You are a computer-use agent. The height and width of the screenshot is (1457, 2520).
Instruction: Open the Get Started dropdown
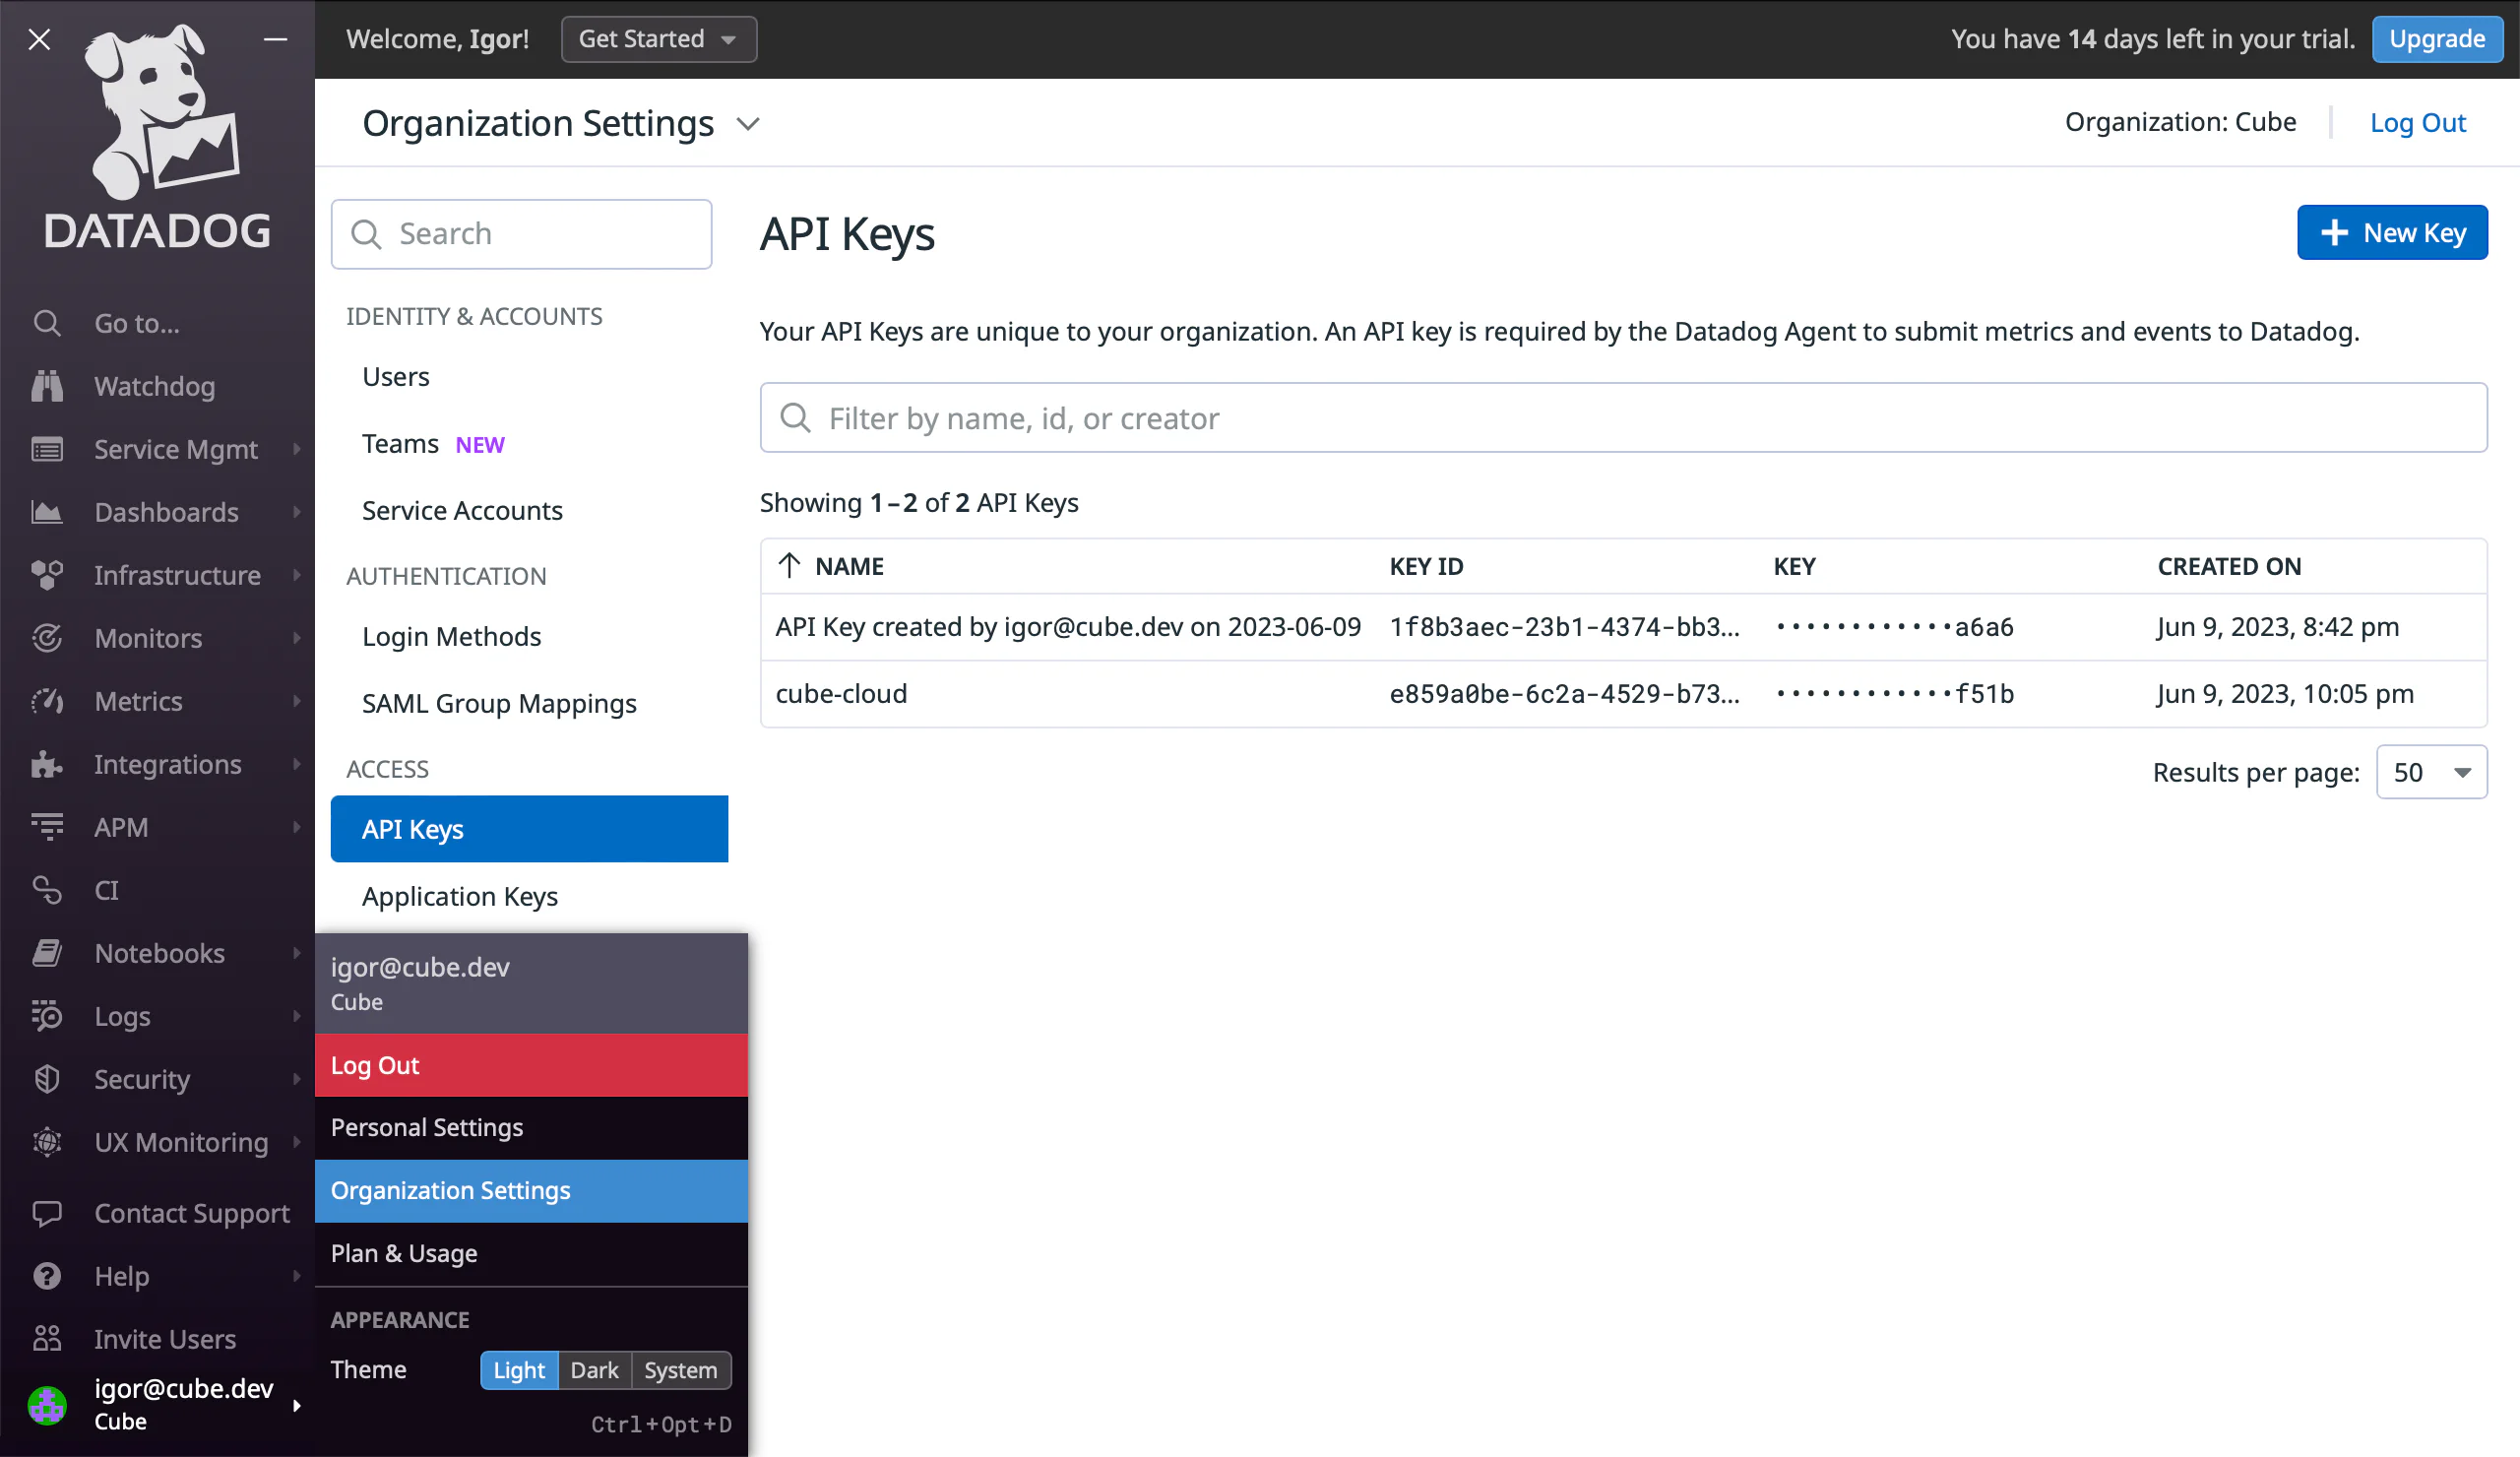658,39
